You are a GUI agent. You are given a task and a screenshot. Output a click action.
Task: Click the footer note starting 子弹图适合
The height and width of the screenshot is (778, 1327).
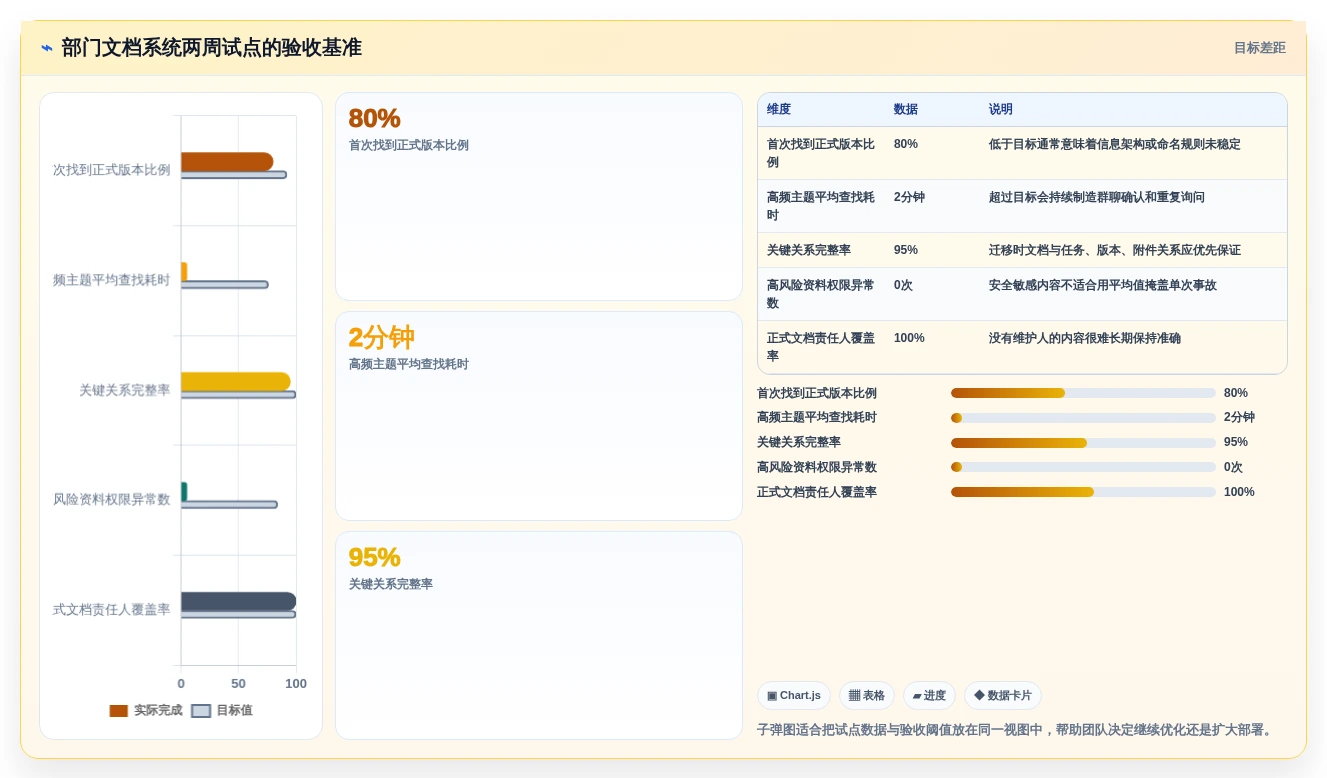pyautogui.click(x=1017, y=730)
